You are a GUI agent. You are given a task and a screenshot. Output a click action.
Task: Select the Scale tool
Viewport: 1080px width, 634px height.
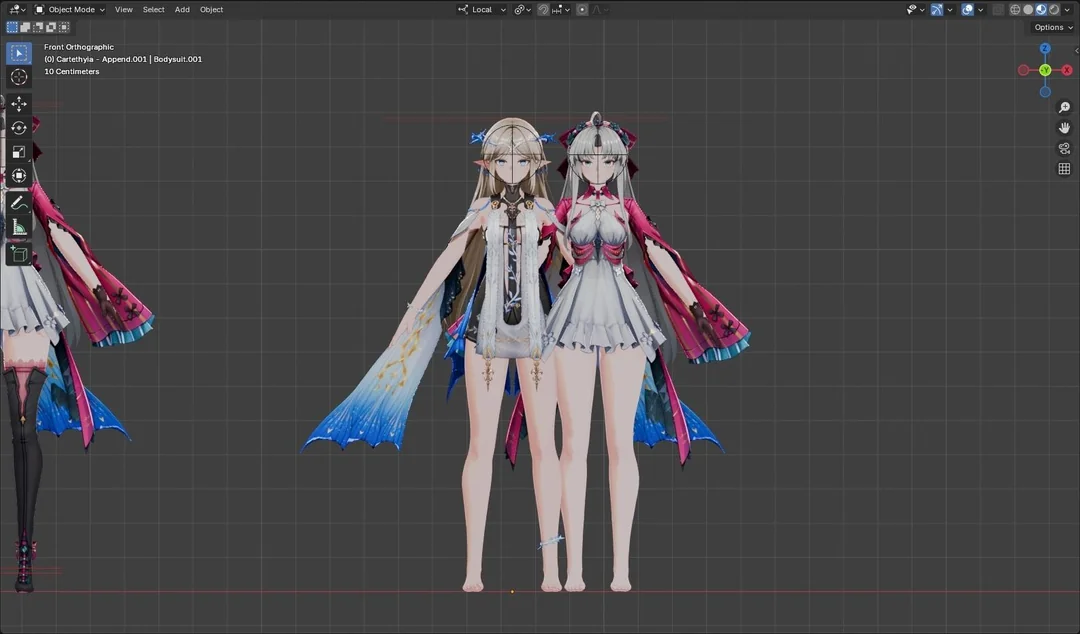19,152
